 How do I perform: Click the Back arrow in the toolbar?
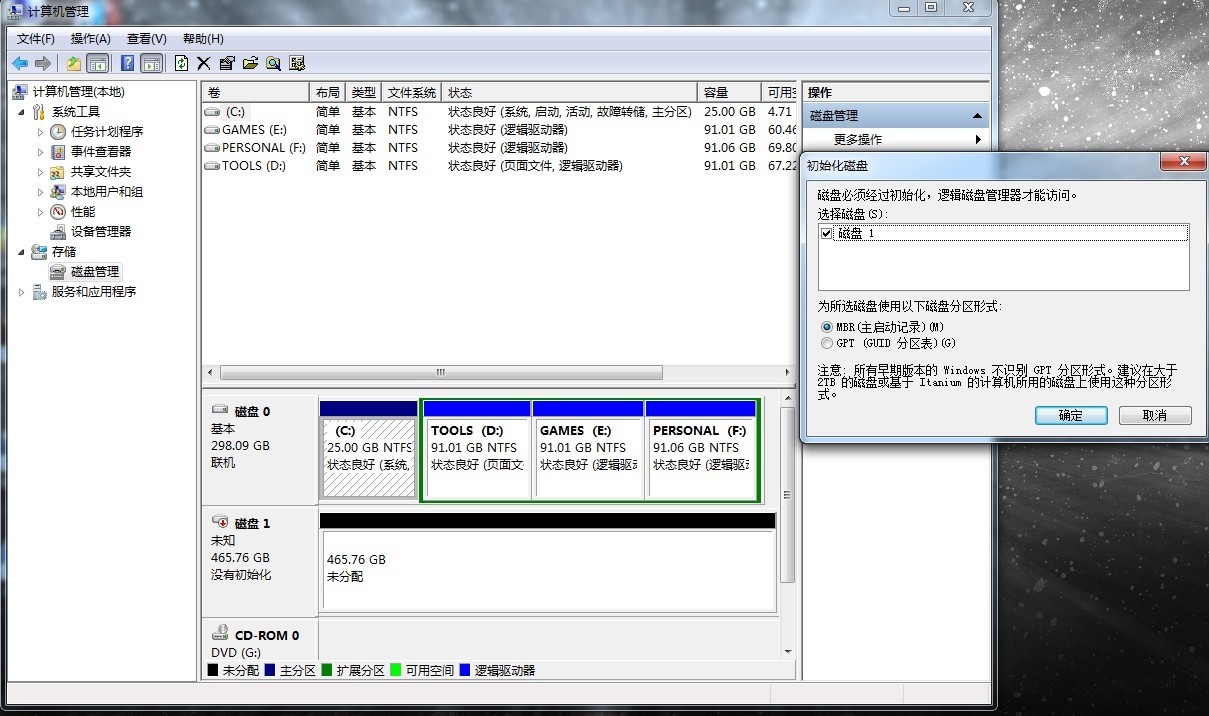20,63
